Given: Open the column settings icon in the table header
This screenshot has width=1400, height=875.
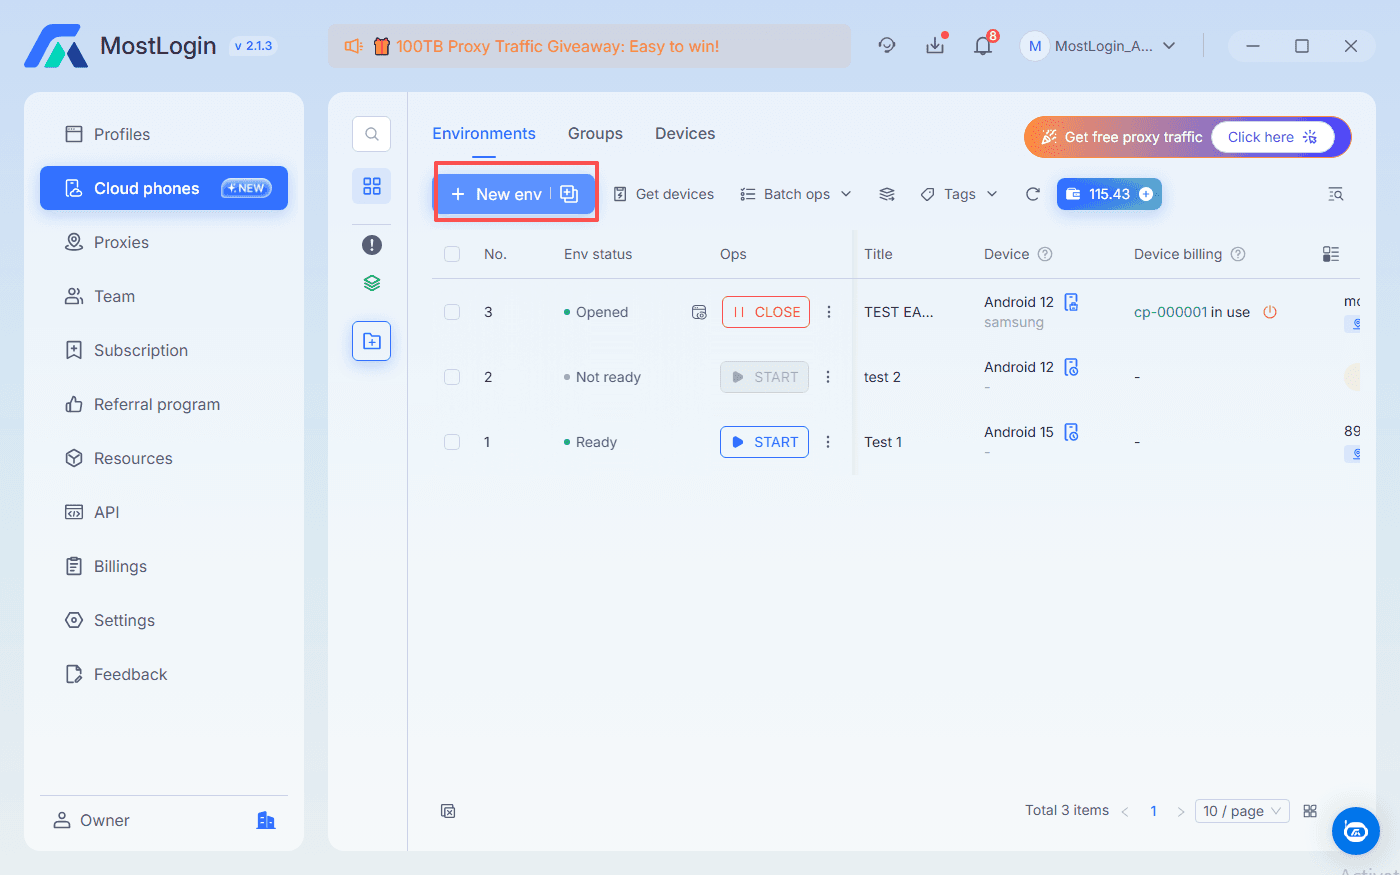Looking at the screenshot, I should click(1330, 254).
